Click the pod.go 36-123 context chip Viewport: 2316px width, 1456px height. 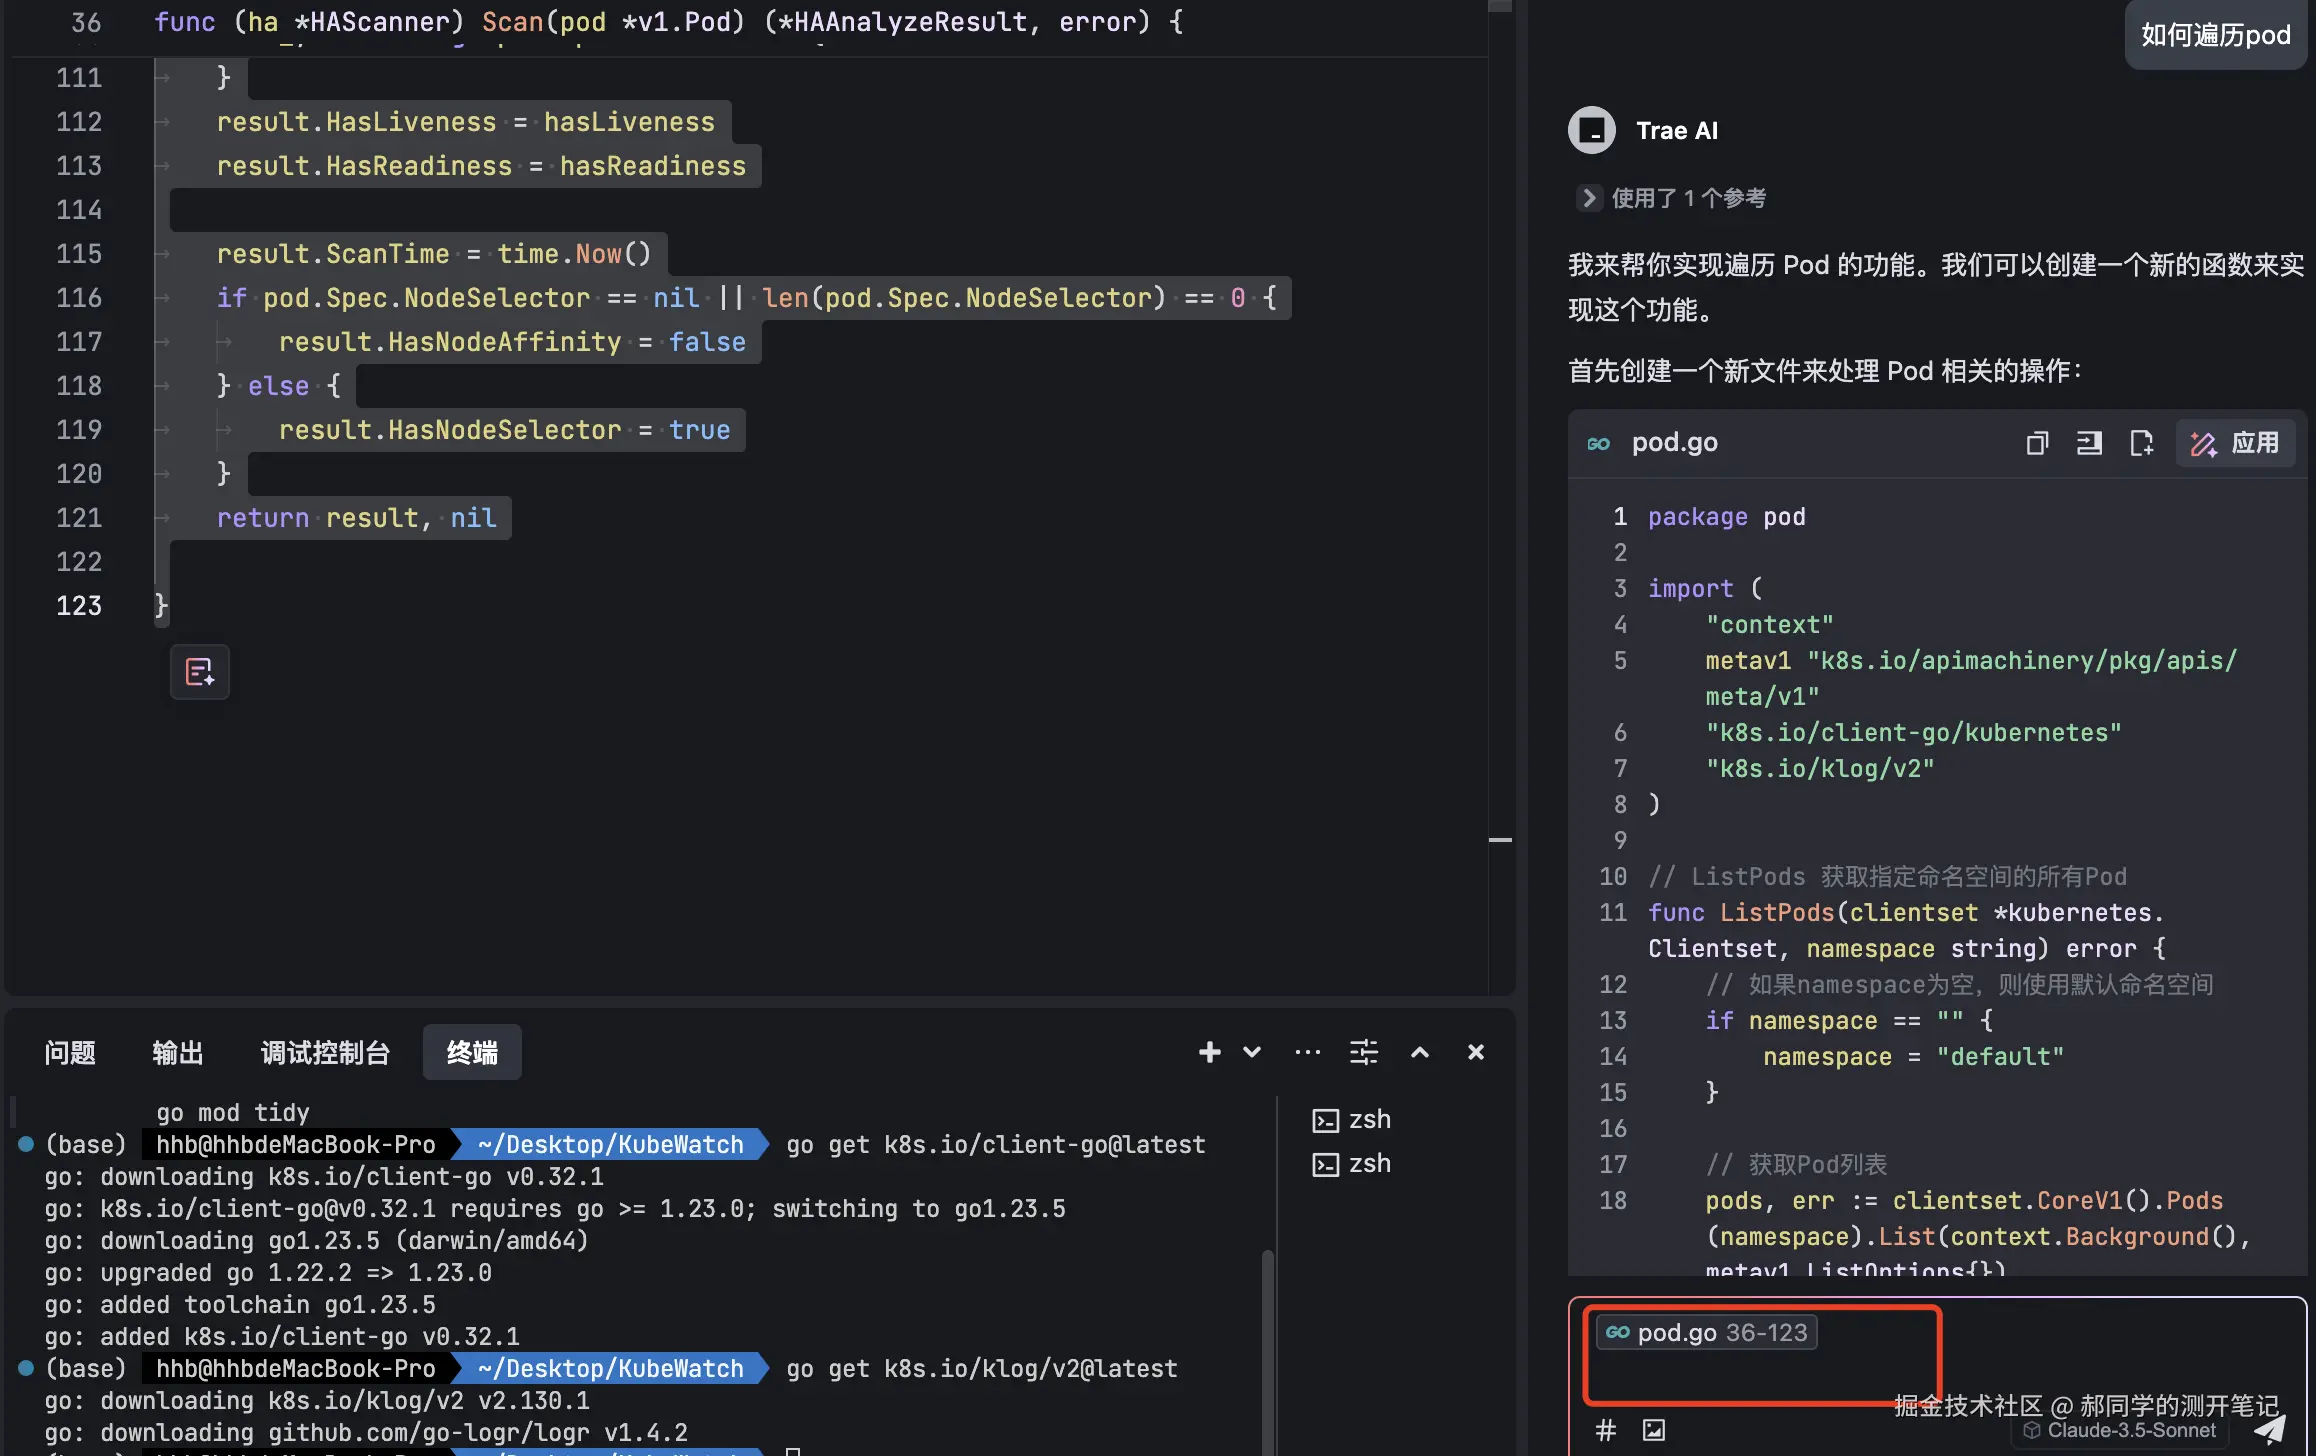(1707, 1333)
